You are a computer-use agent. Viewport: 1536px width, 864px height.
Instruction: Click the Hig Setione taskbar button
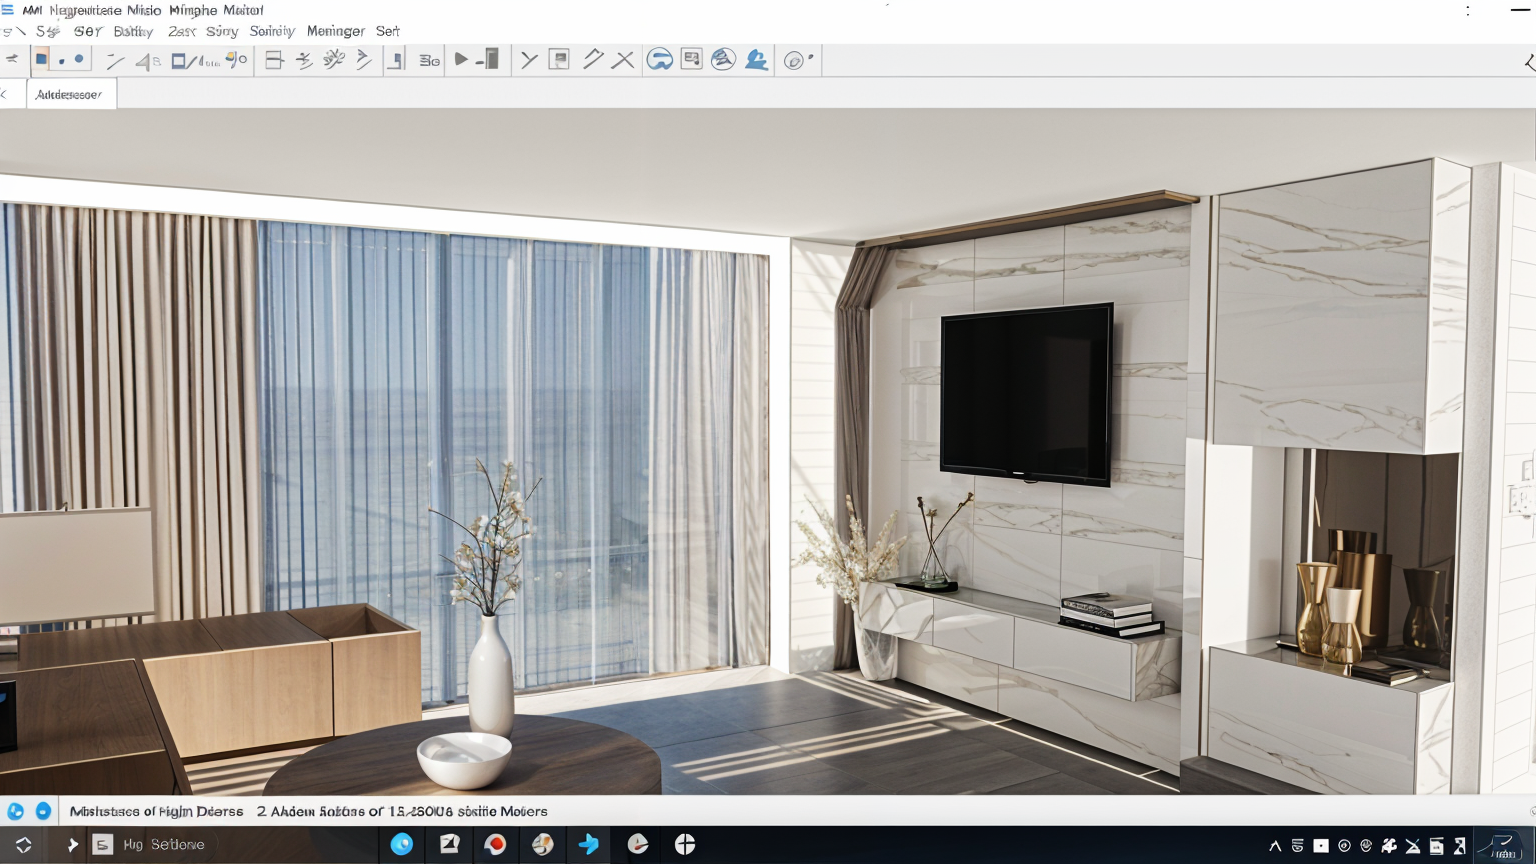coord(150,845)
